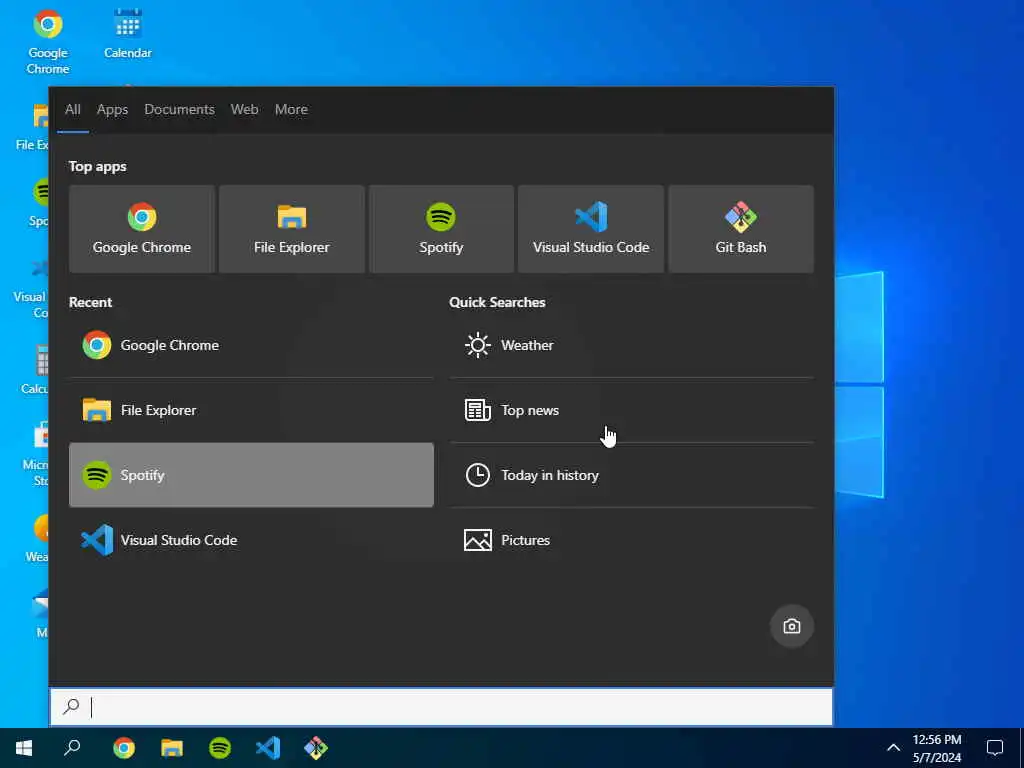This screenshot has width=1024, height=768.
Task: Open Git Bash from the taskbar
Action: click(x=315, y=748)
